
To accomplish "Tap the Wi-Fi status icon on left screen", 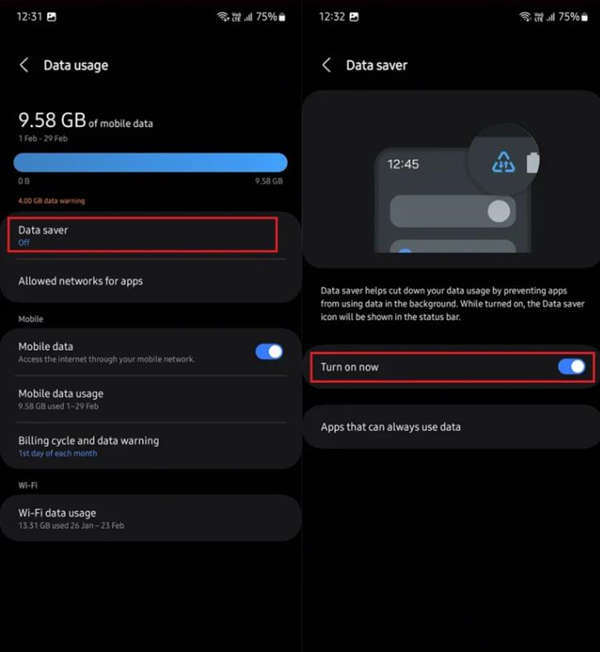I will click(223, 17).
